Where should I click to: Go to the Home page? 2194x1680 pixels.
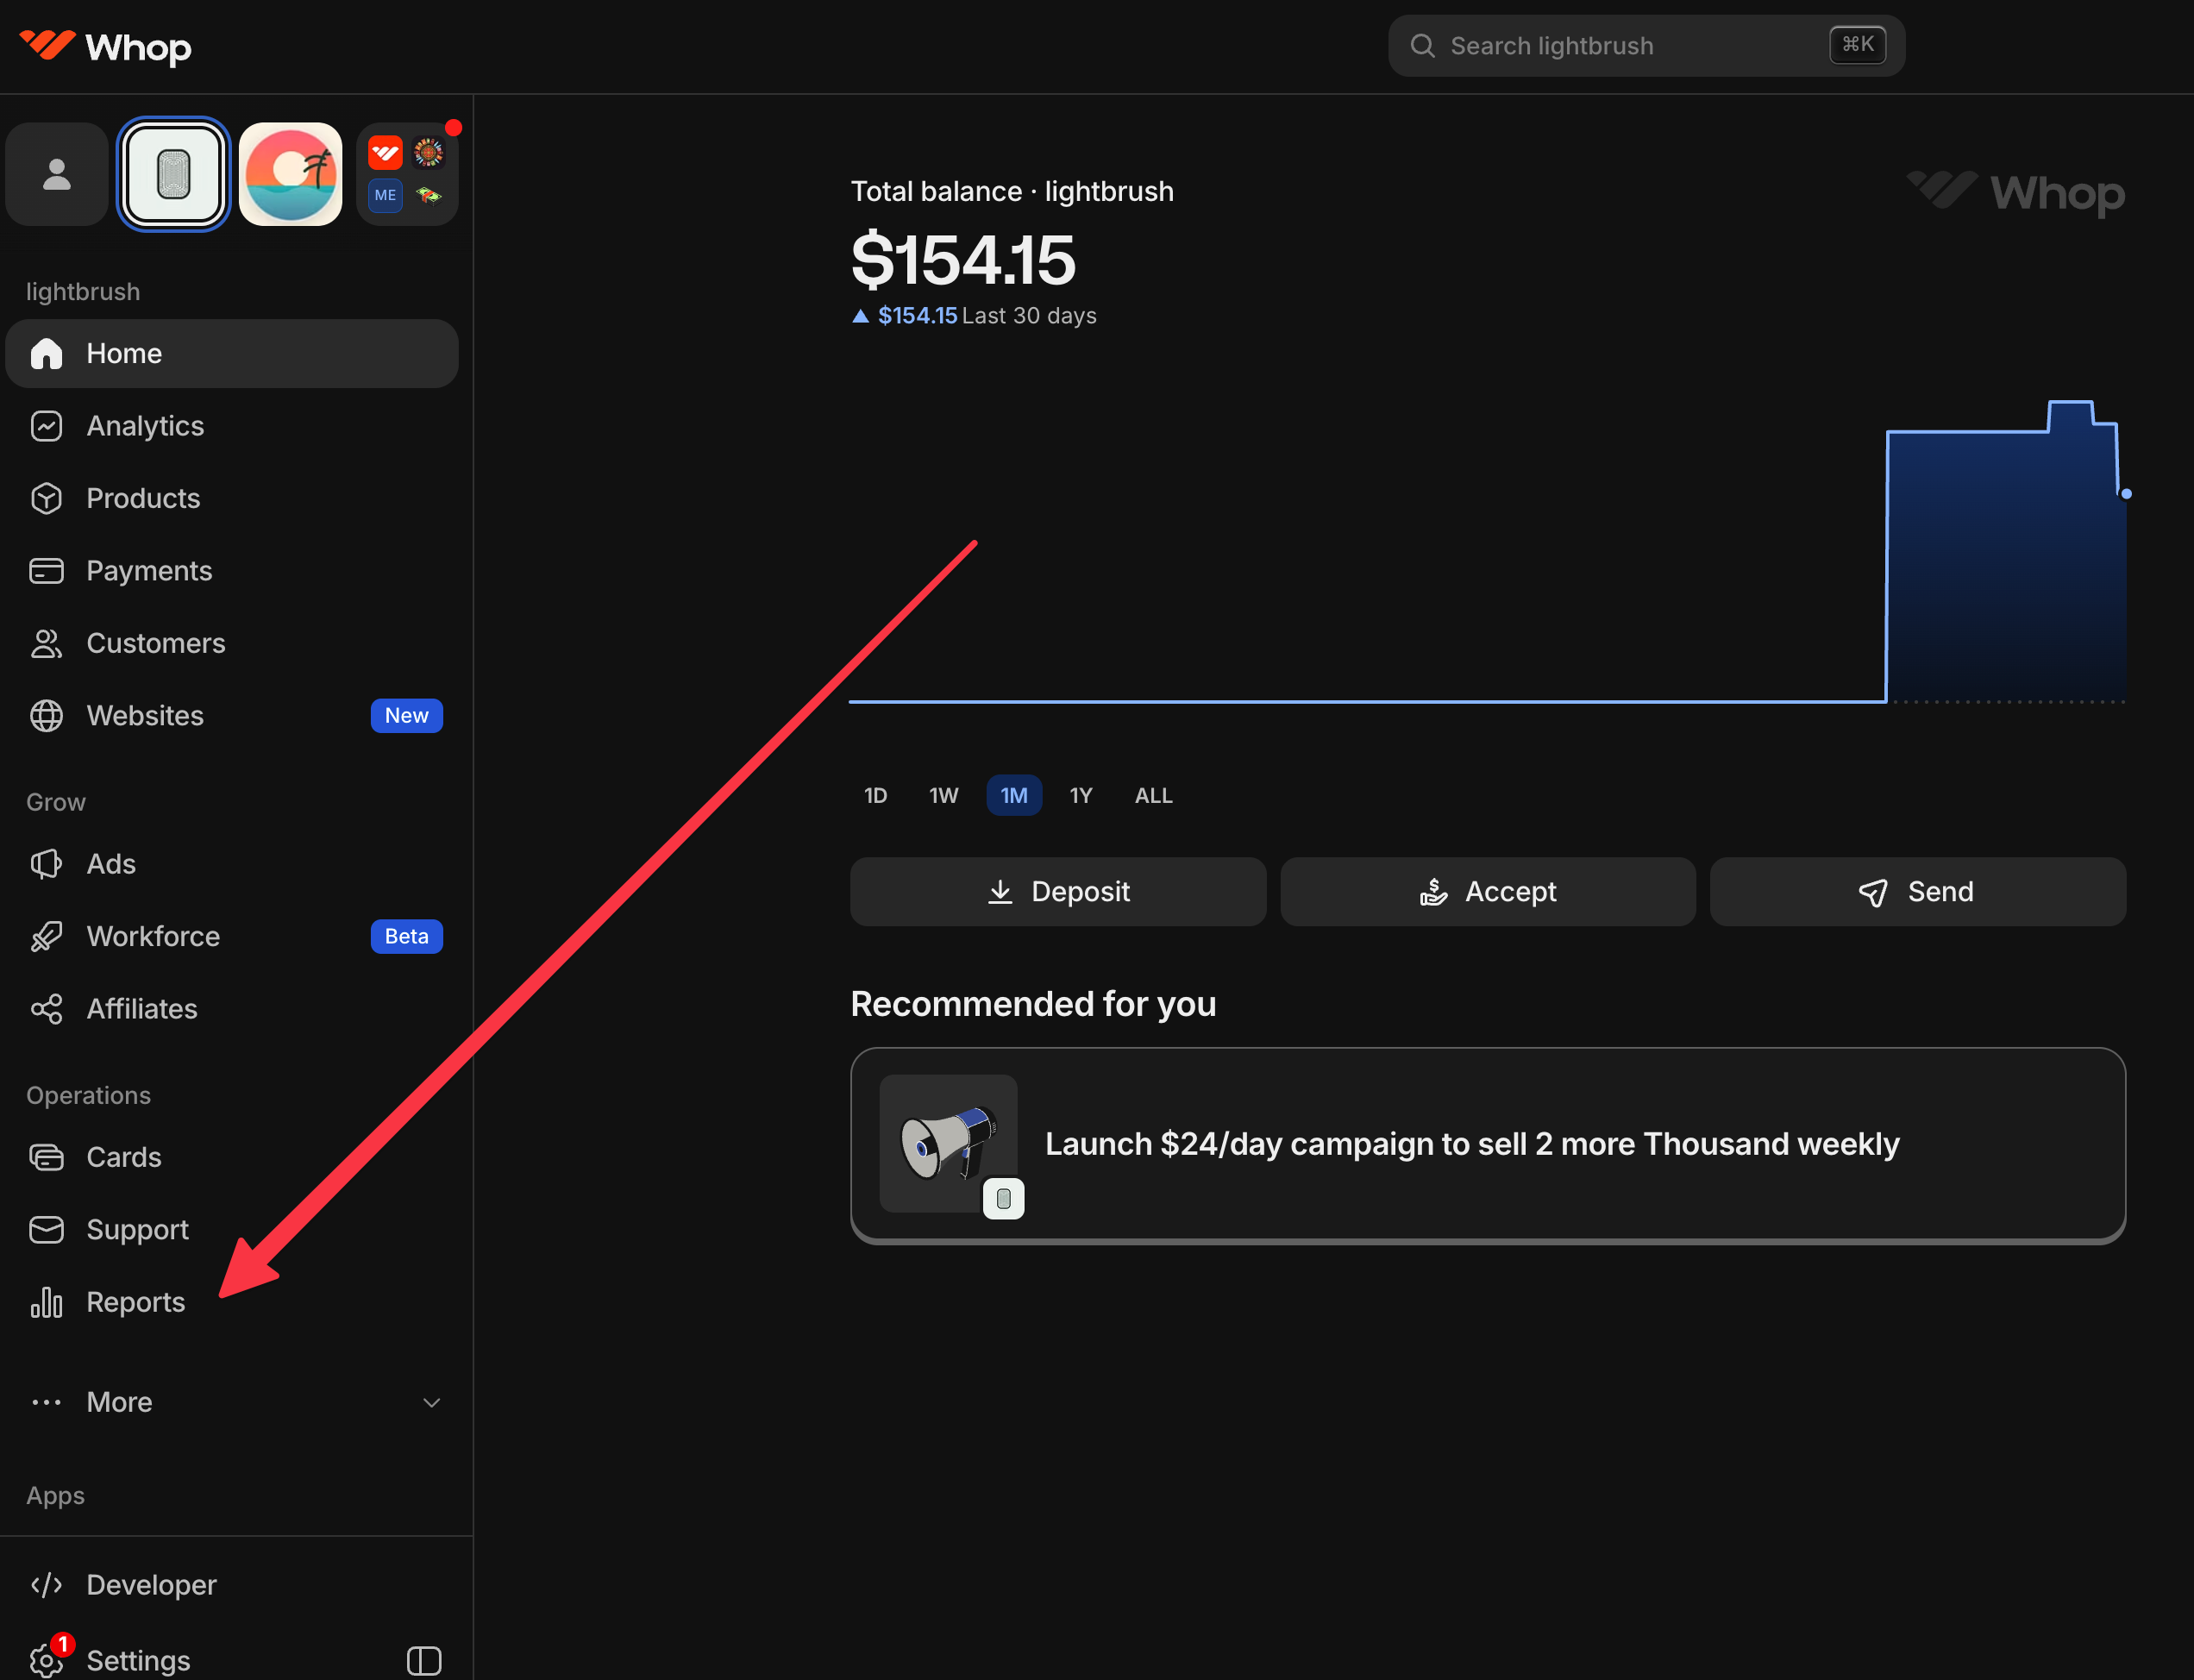(x=232, y=354)
